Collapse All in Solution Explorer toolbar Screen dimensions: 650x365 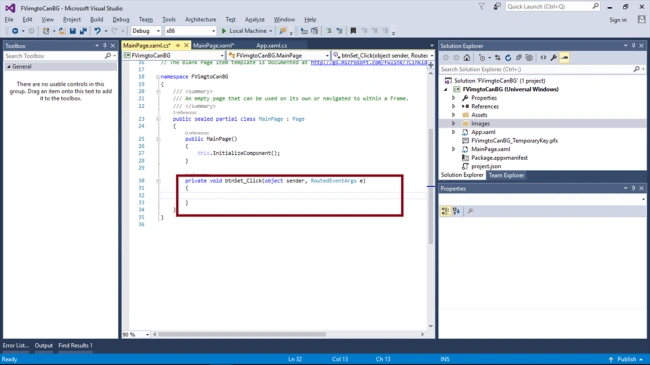519,58
